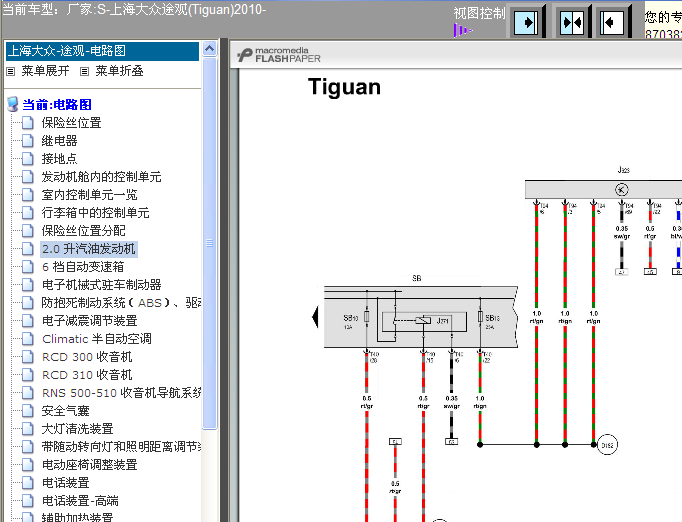The width and height of the screenshot is (682, 522).
Task: Click the D182 circle node in diagram
Action: [607, 445]
